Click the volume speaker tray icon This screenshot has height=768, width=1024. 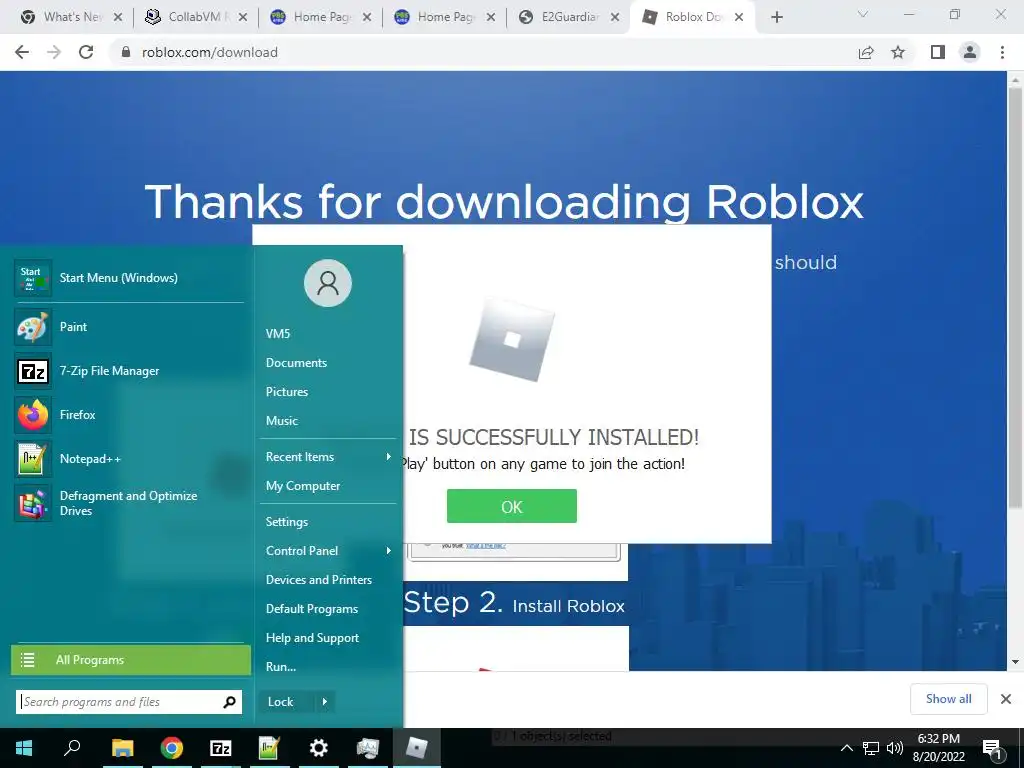(895, 748)
